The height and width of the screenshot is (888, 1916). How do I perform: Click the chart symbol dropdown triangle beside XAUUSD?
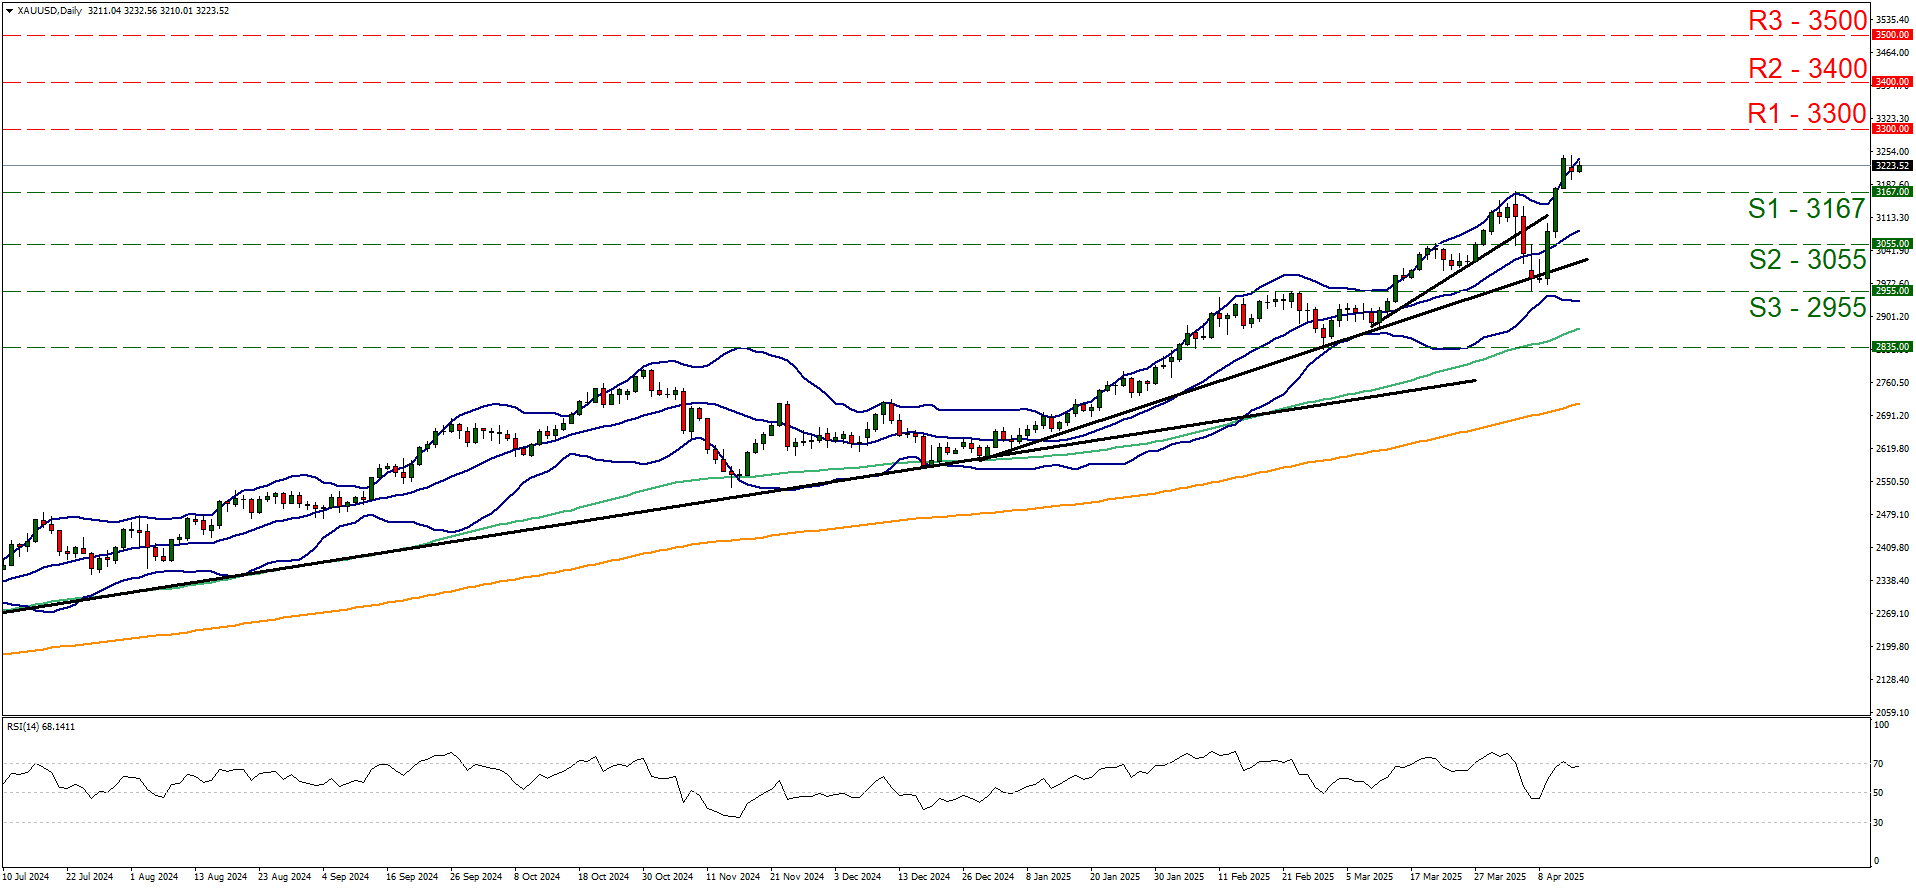pos(9,10)
